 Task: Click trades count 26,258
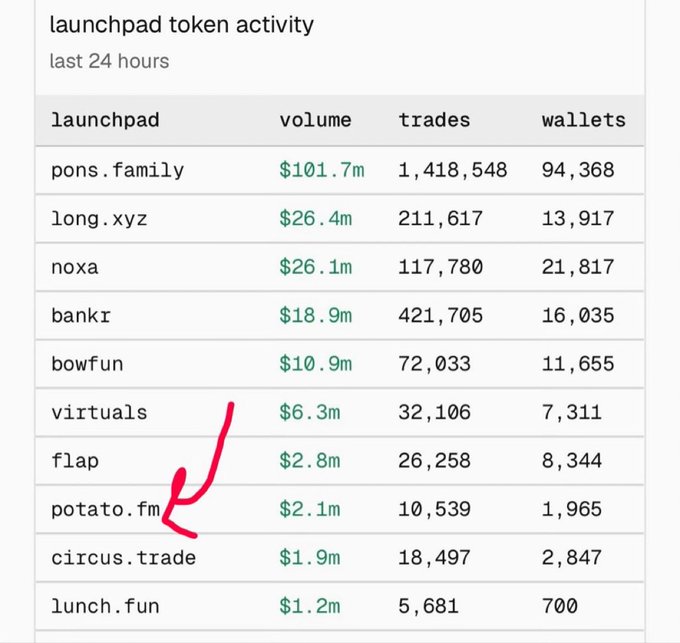point(434,461)
